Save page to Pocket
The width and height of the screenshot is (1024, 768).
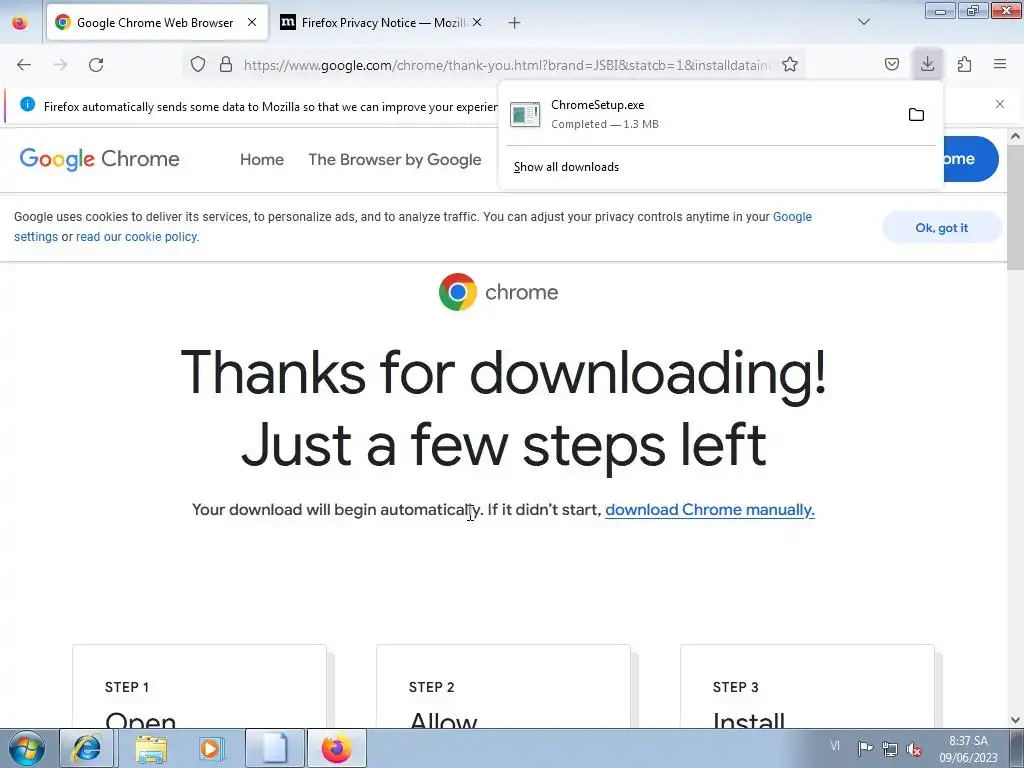point(891,64)
